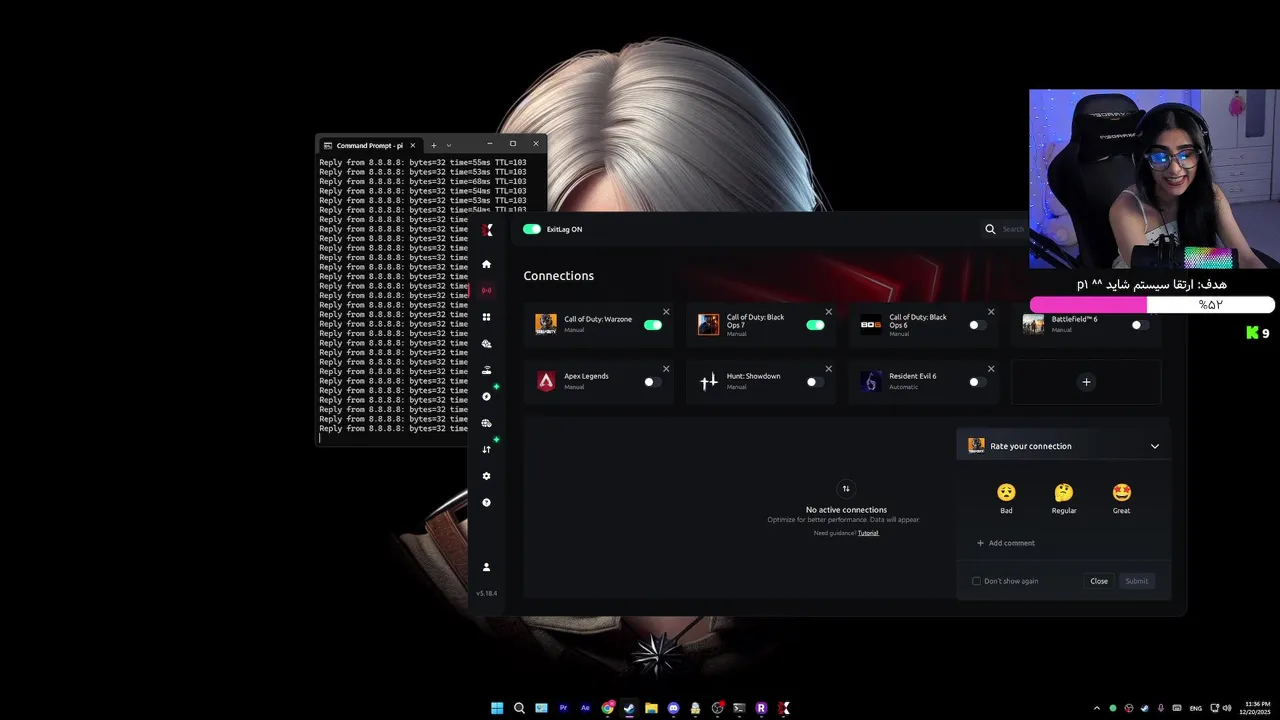Rate connection with the Great star-eyes emoji

tap(1122, 492)
